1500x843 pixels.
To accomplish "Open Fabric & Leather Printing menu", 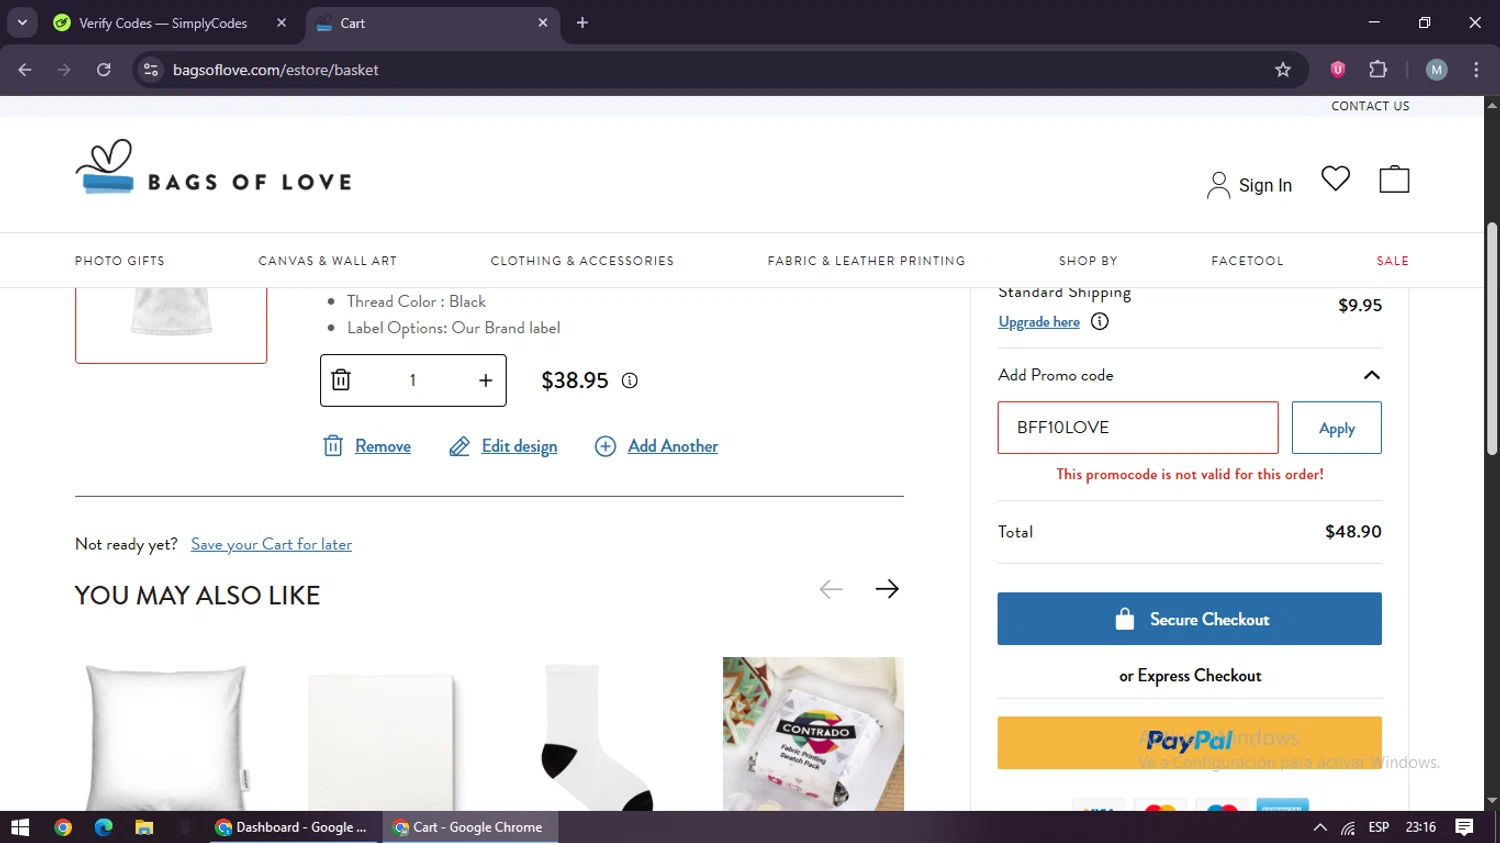I will [x=866, y=260].
